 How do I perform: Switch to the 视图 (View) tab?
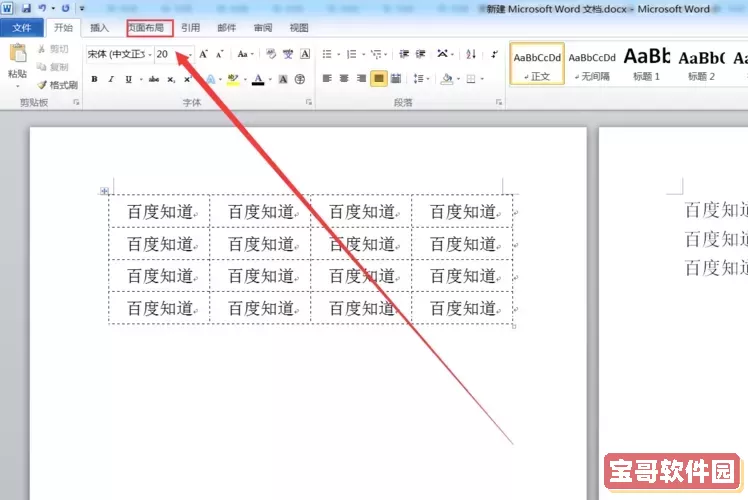tap(299, 28)
